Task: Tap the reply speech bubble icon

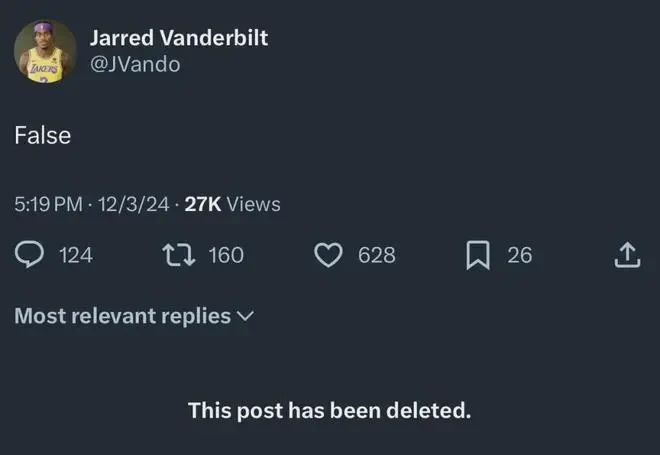Action: (29, 255)
